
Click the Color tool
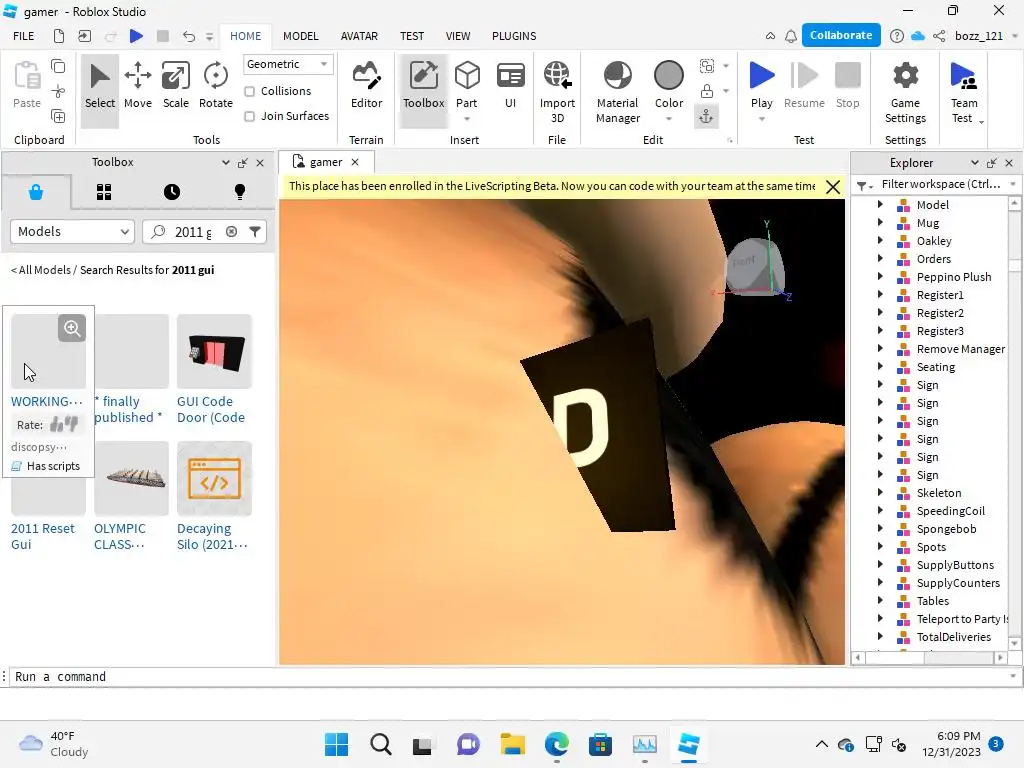[669, 84]
